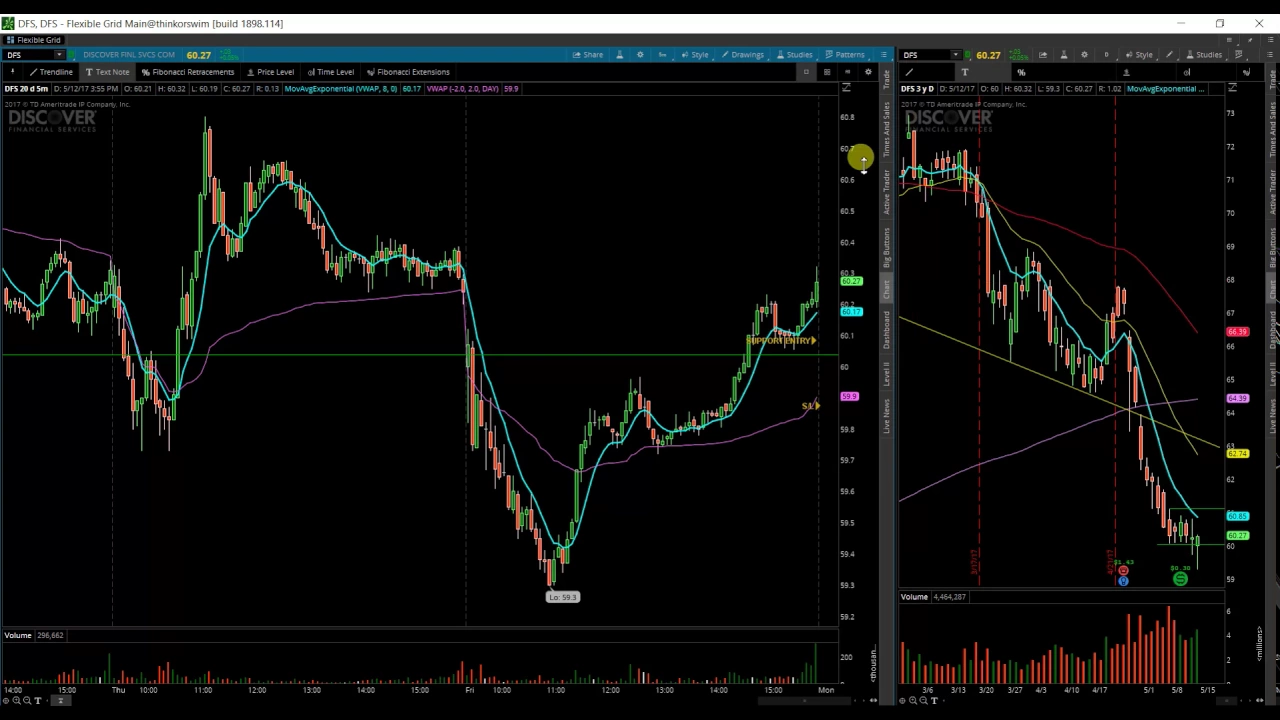Open the Trade side tab beside left chart
Screen dimensions: 1280x720
(886, 79)
